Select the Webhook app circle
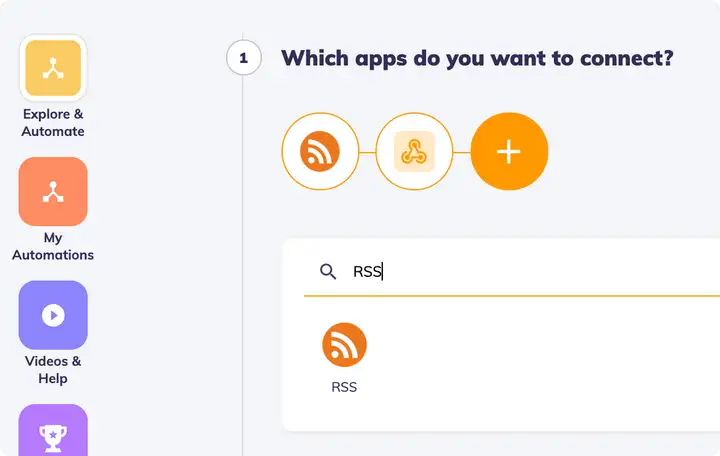Image resolution: width=720 pixels, height=456 pixels. tap(415, 151)
